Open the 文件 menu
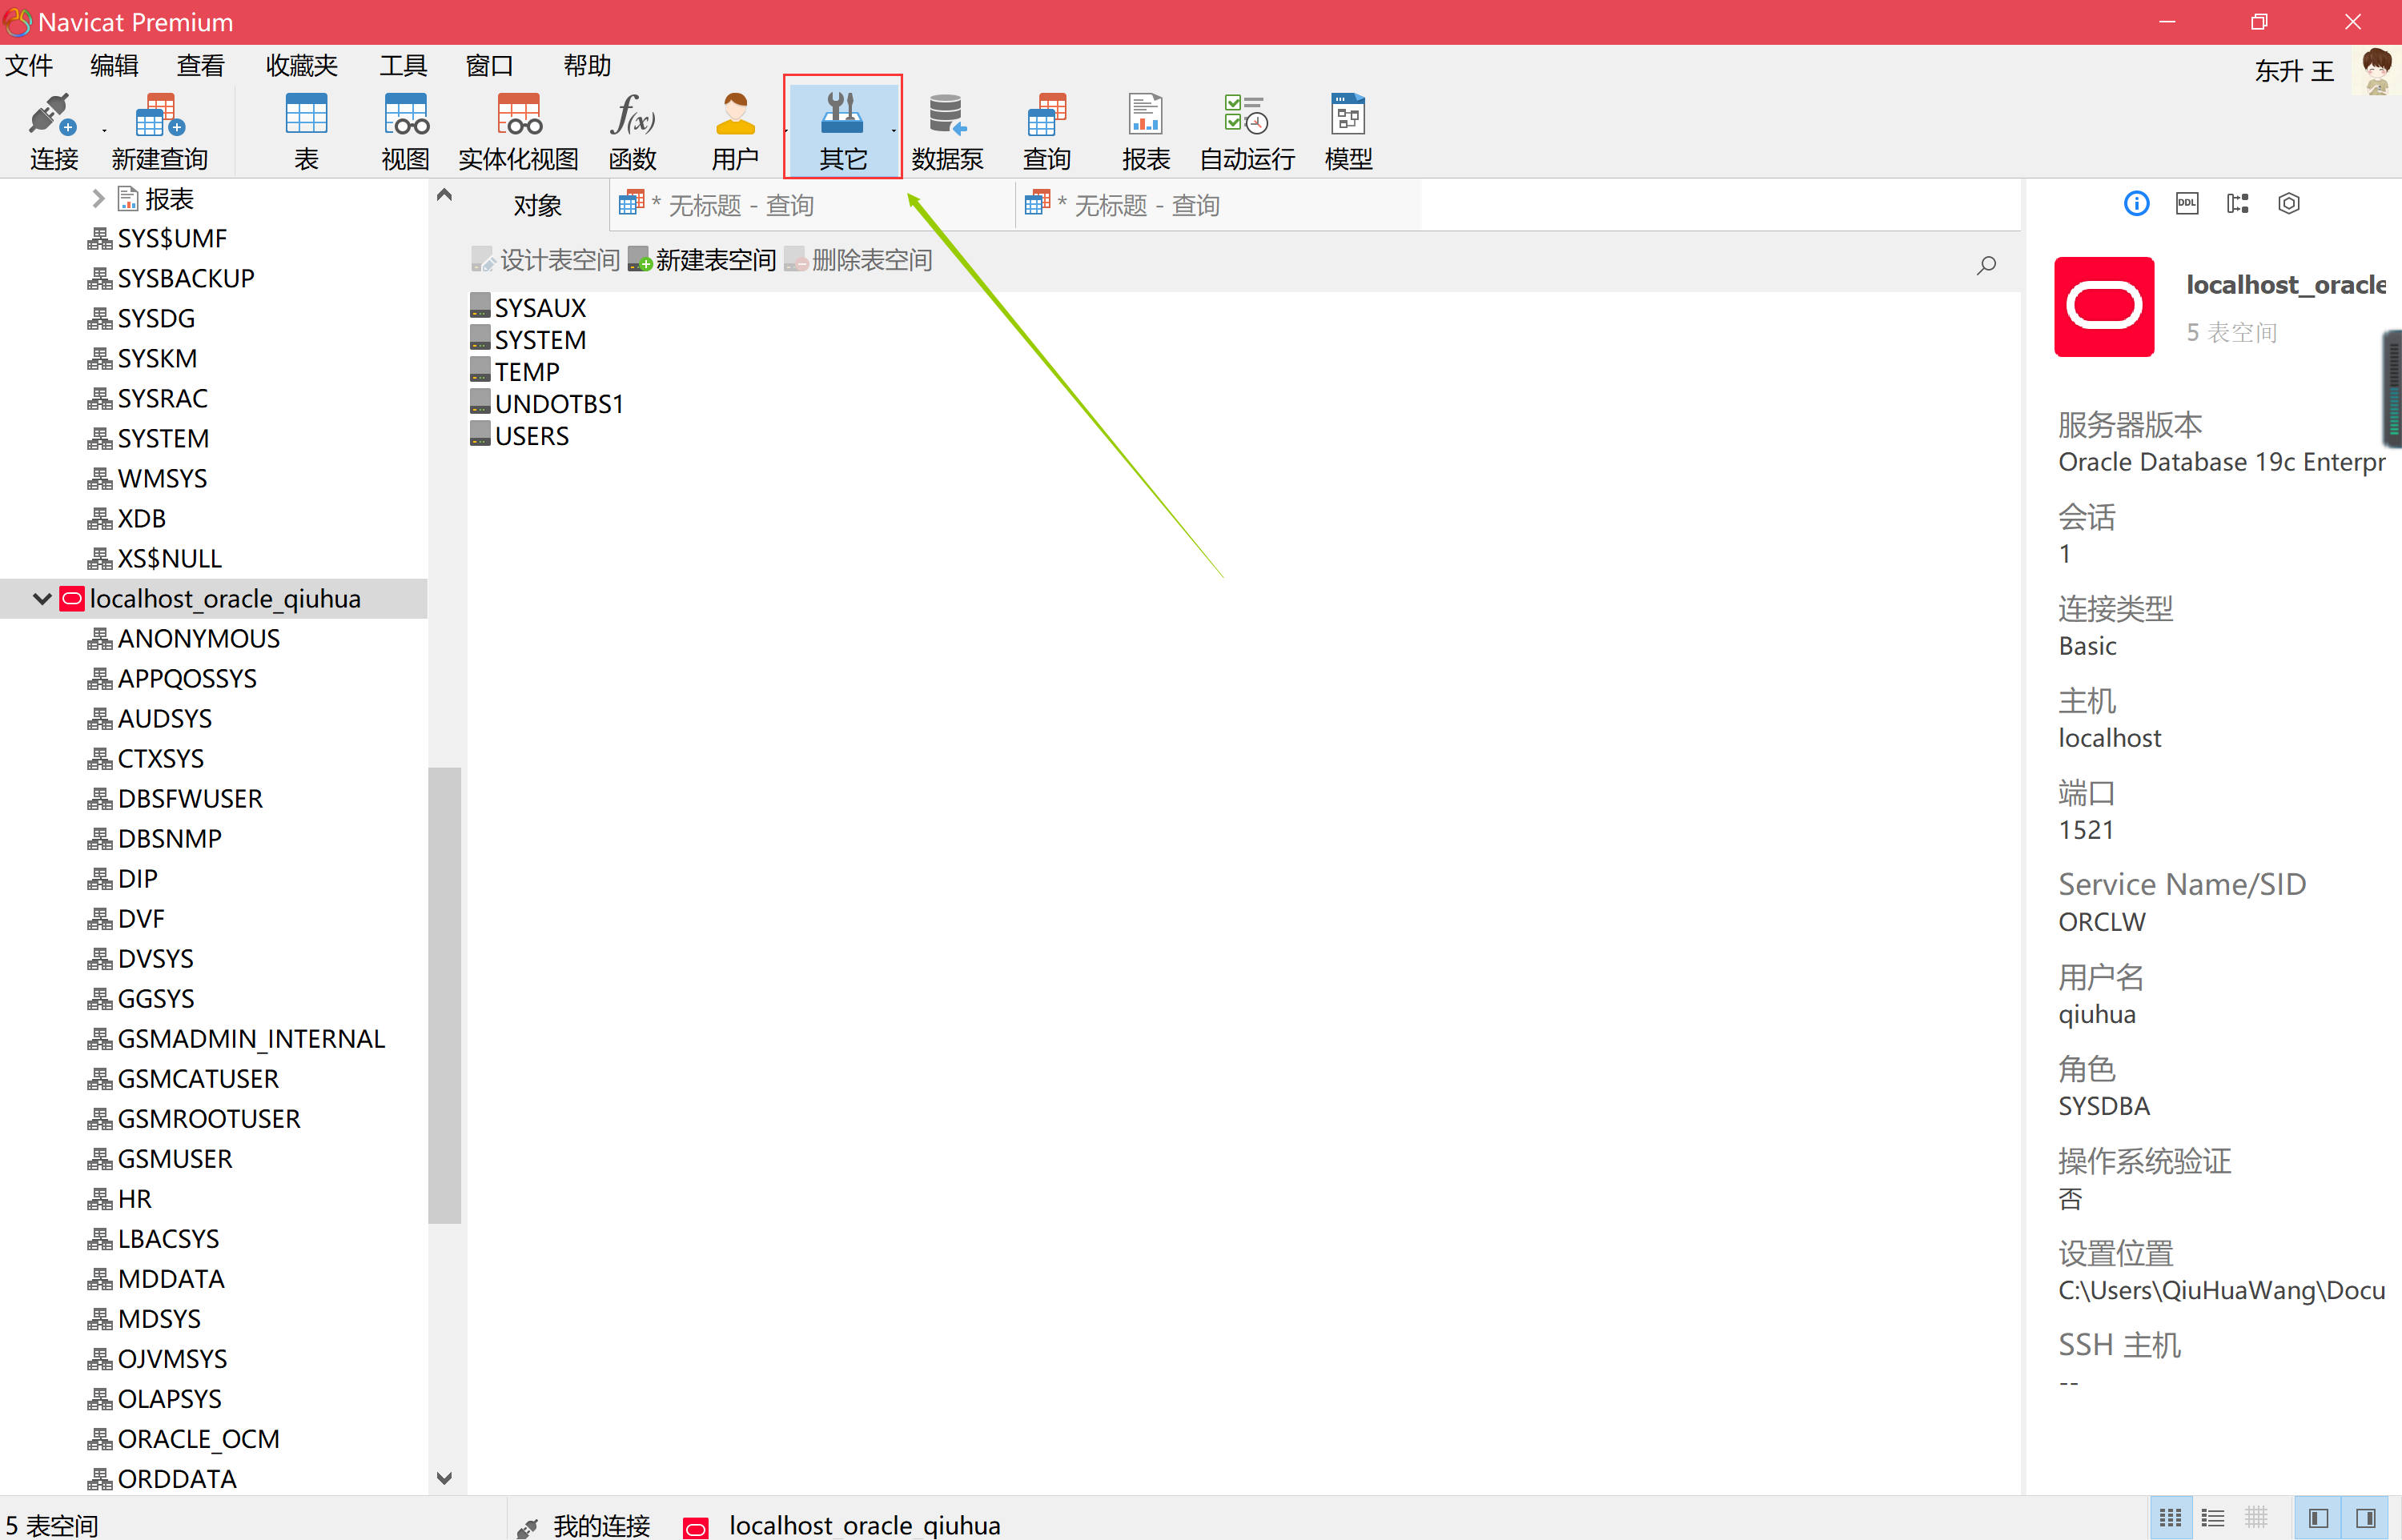2402x1540 pixels. coord(29,66)
